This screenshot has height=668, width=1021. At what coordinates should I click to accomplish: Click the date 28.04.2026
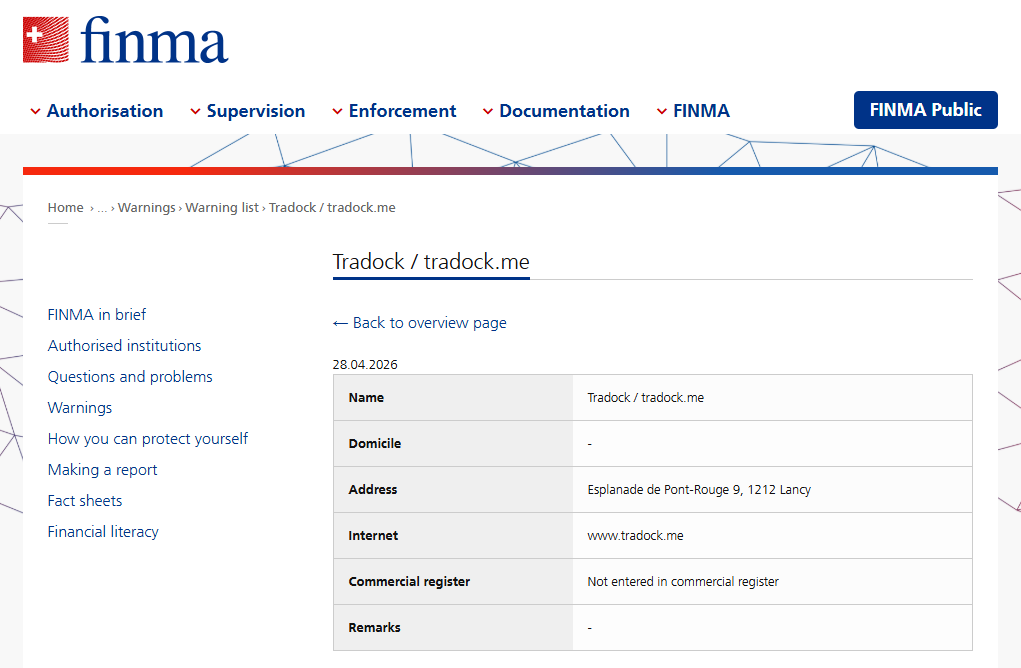365,365
